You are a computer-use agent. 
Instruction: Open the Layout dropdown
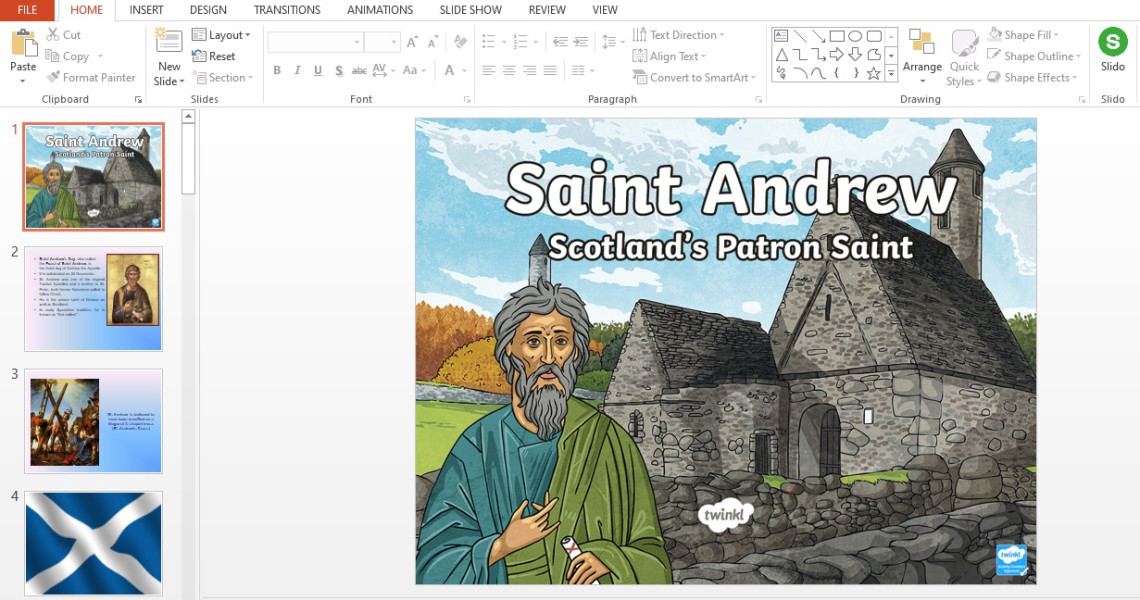[221, 34]
